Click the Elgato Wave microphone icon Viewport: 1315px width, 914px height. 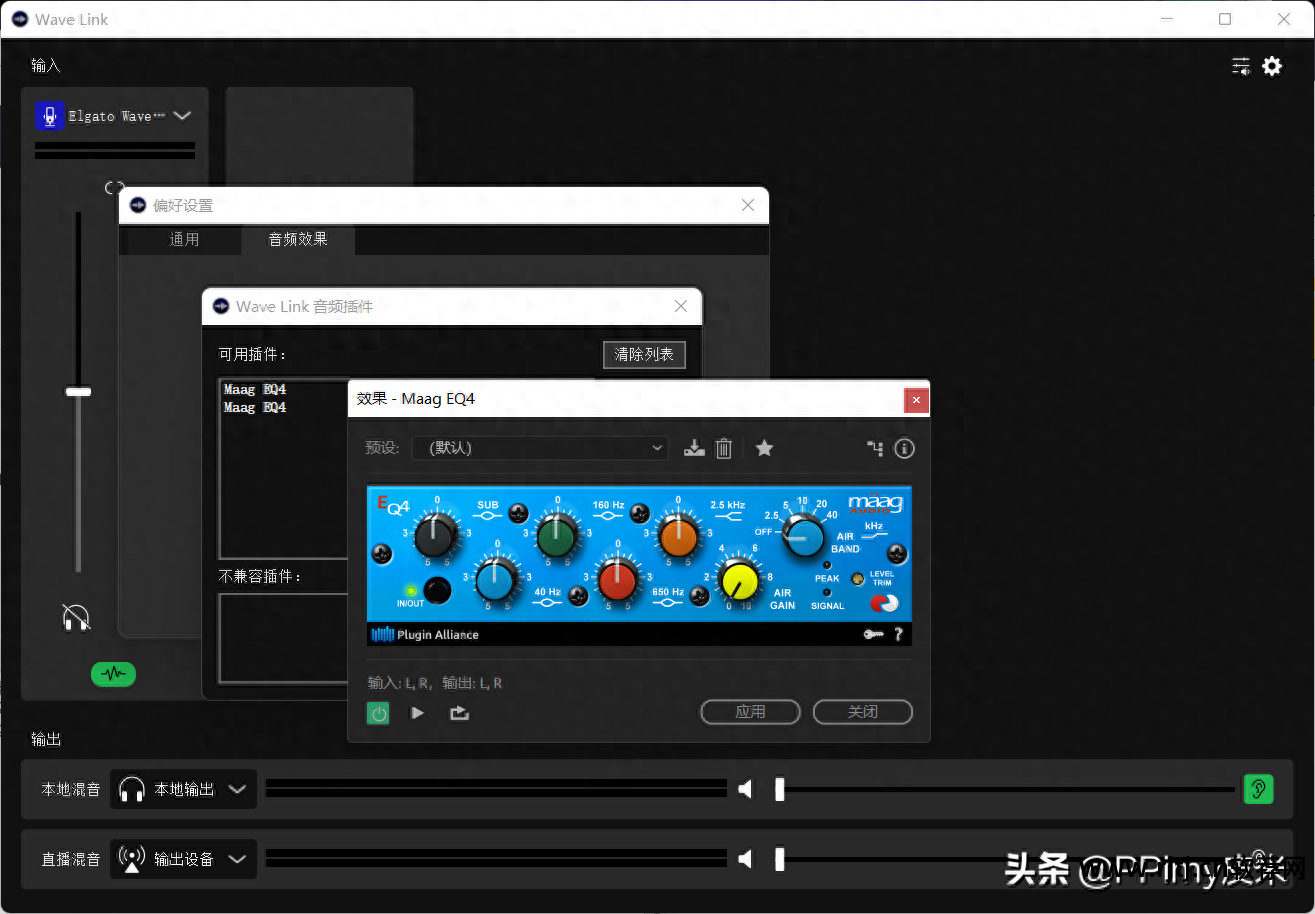50,116
